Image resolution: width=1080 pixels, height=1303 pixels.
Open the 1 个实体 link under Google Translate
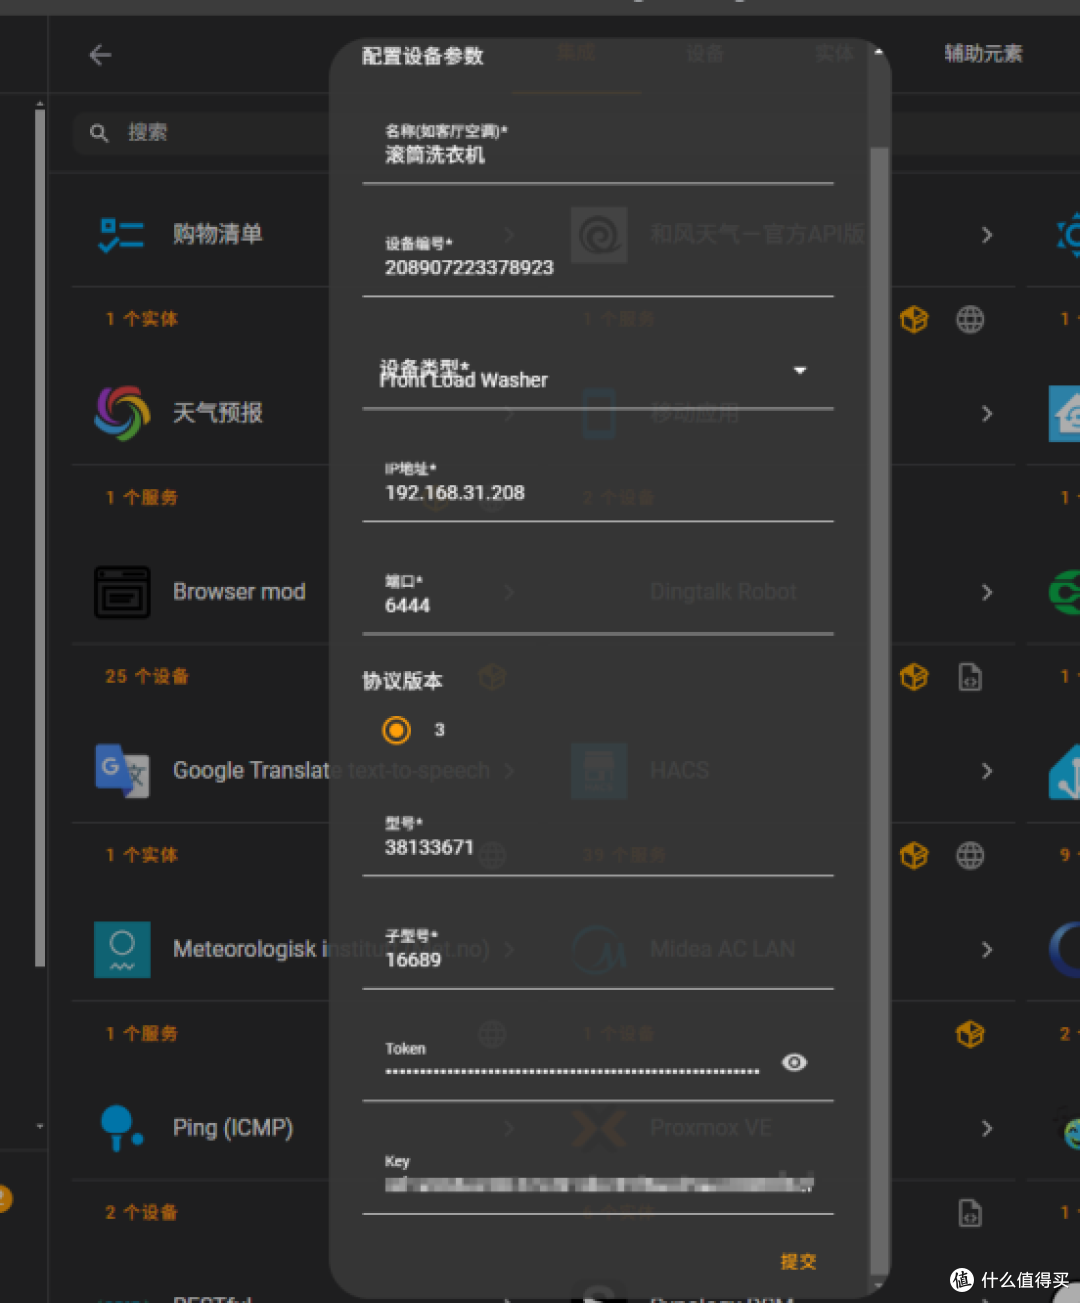click(142, 855)
